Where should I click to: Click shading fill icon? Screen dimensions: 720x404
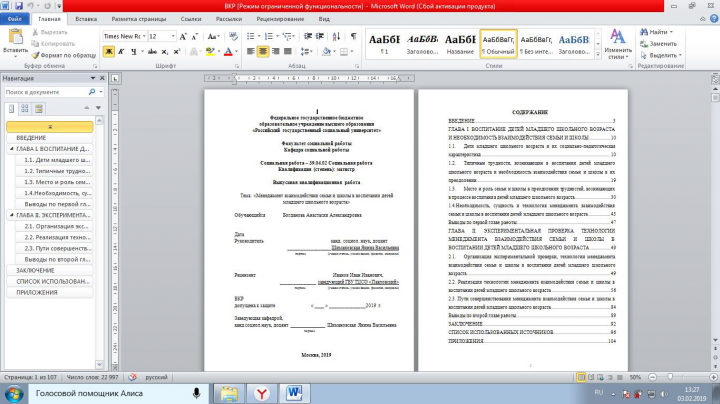(326, 51)
